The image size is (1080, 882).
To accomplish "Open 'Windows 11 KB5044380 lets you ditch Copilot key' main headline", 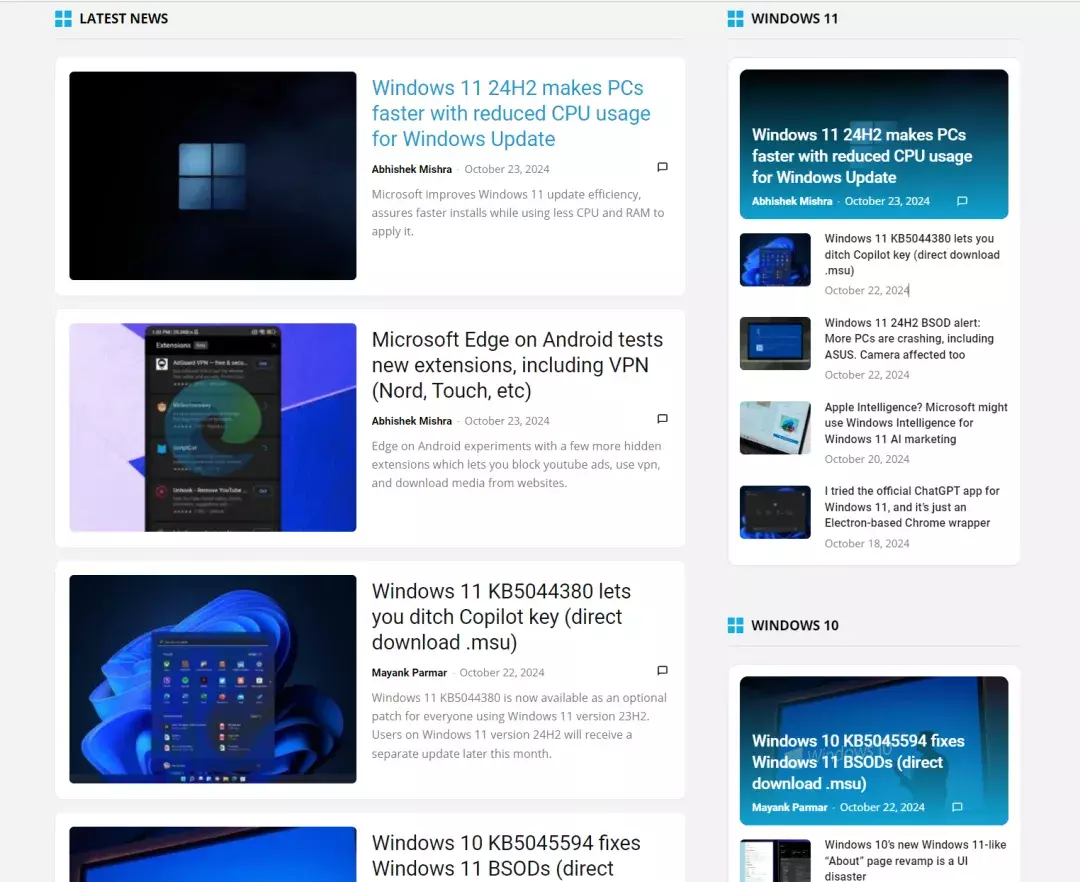I will click(x=501, y=617).
